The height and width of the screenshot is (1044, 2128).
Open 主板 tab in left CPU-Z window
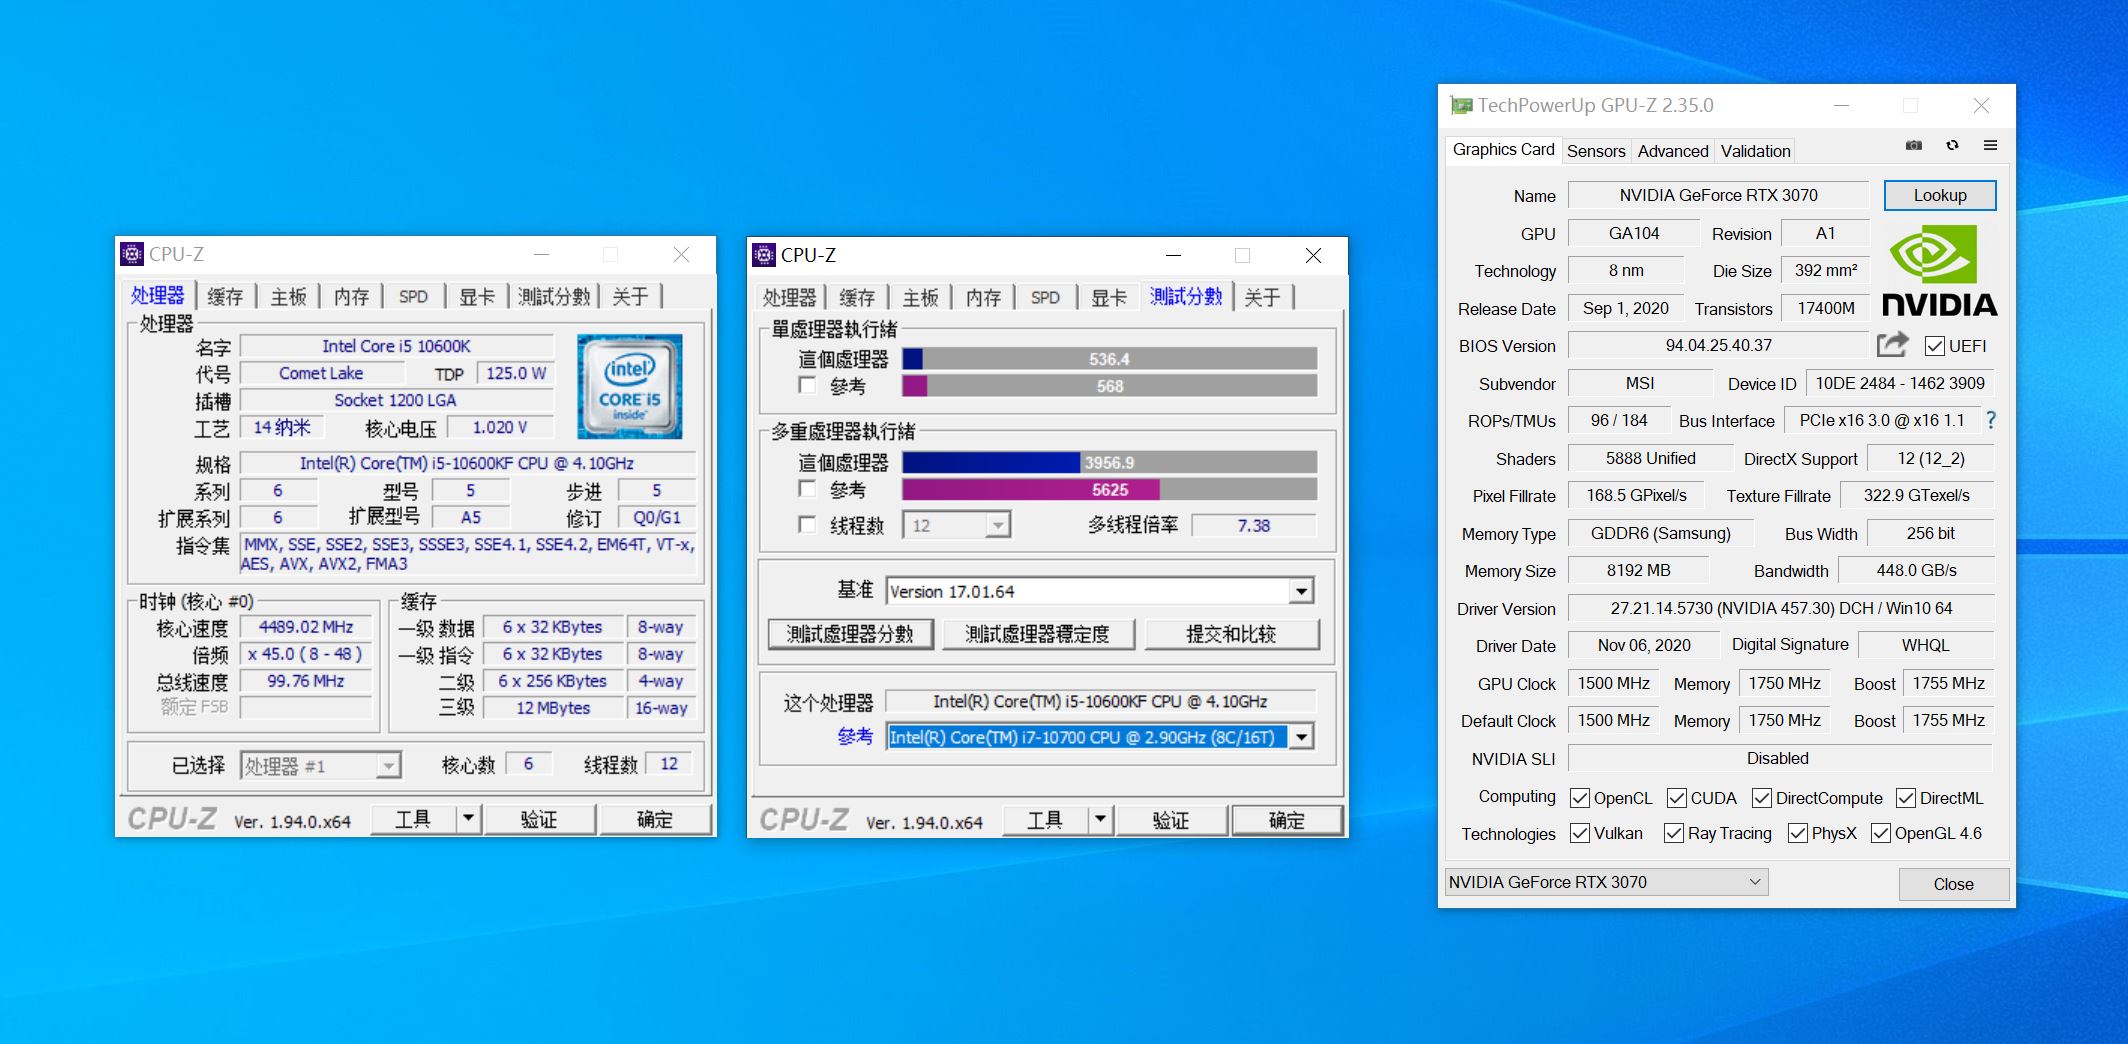[x=288, y=297]
